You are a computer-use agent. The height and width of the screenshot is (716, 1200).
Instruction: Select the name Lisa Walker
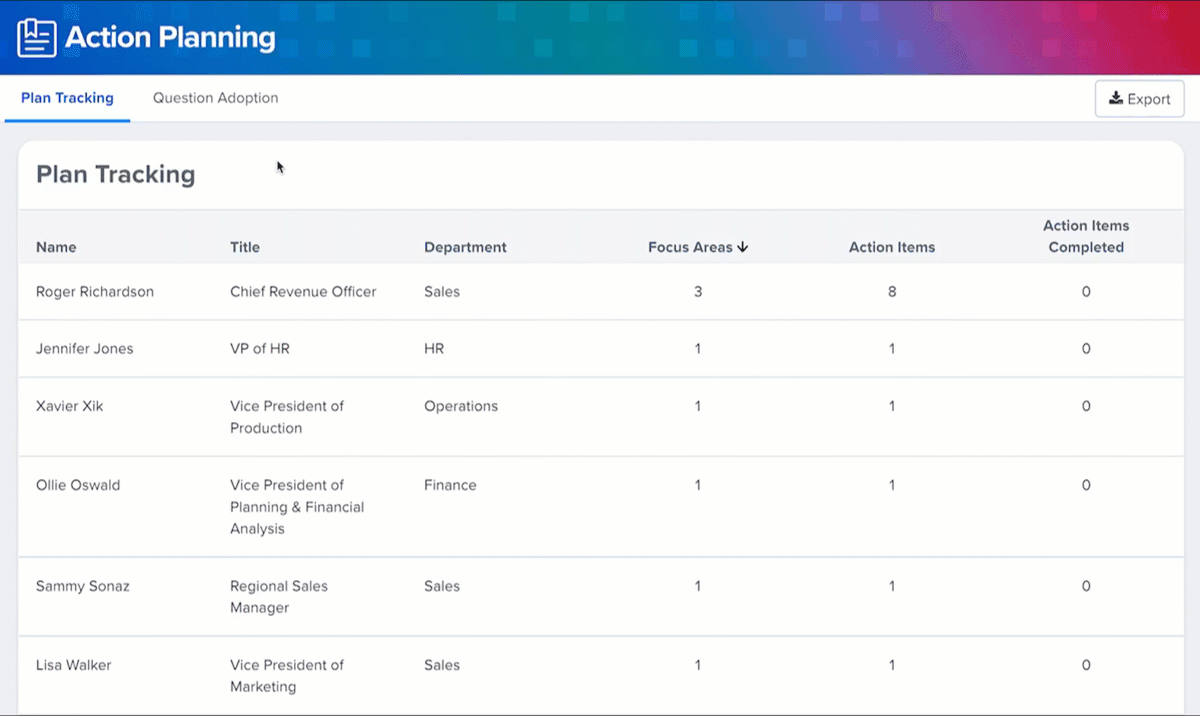73,665
